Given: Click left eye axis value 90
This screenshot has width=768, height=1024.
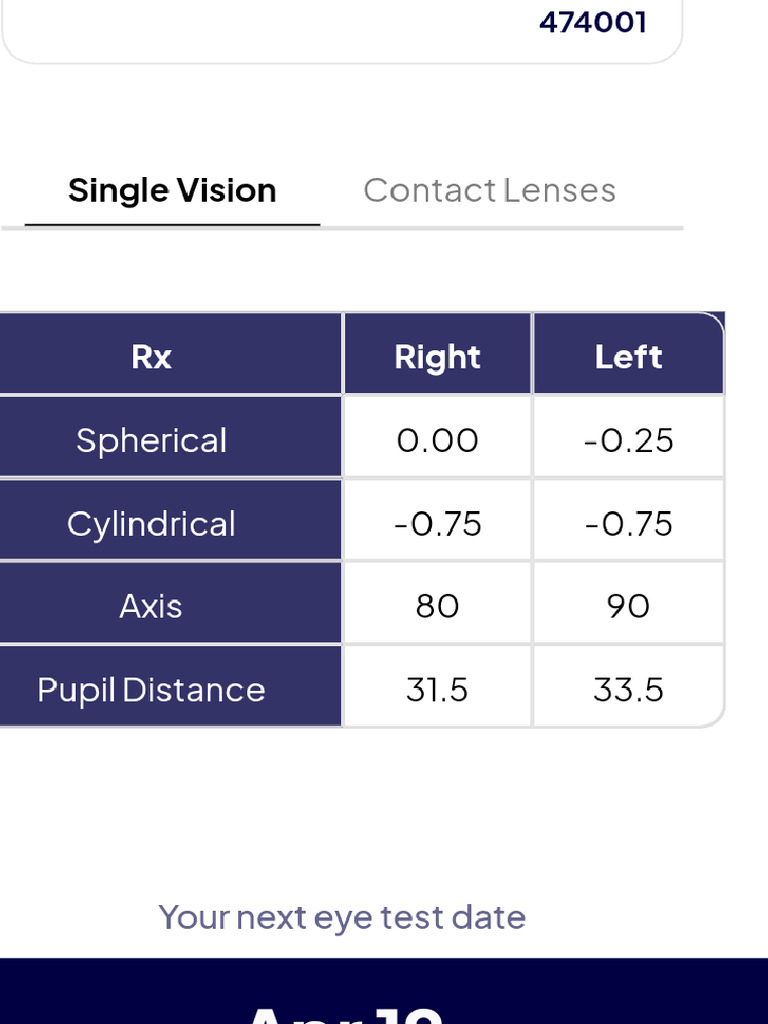Looking at the screenshot, I should coord(628,606).
